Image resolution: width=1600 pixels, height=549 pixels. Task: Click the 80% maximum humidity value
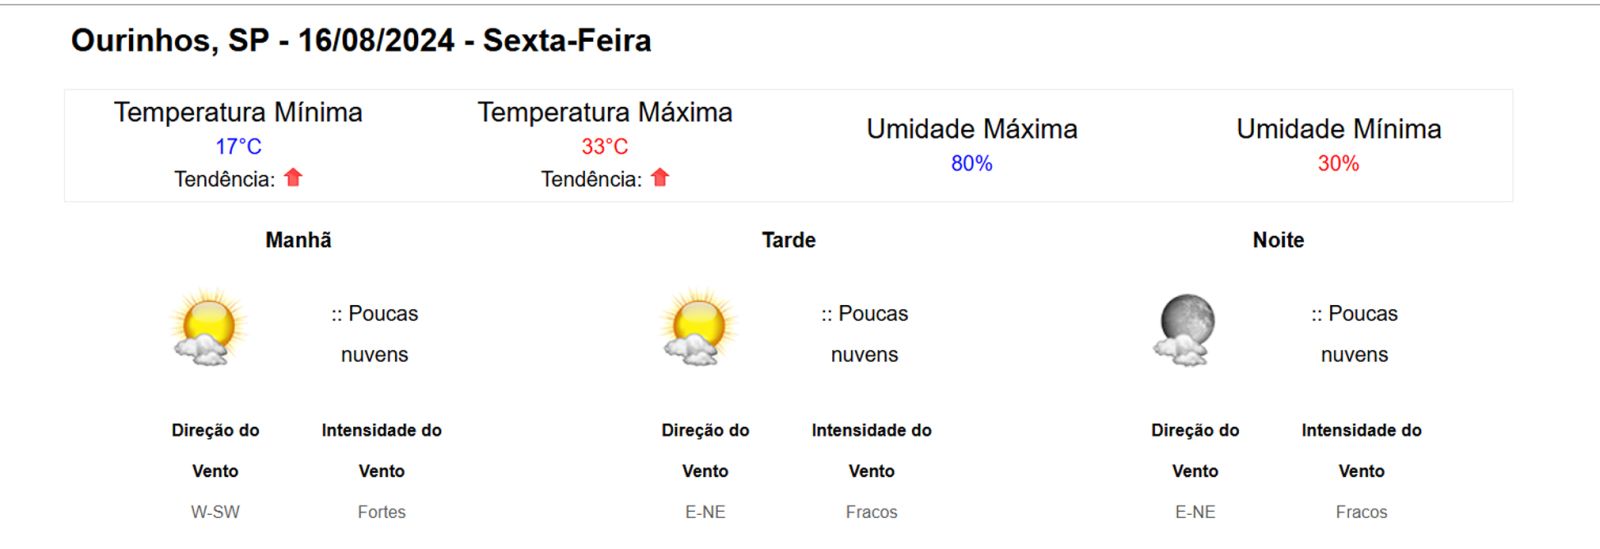pyautogui.click(x=971, y=163)
